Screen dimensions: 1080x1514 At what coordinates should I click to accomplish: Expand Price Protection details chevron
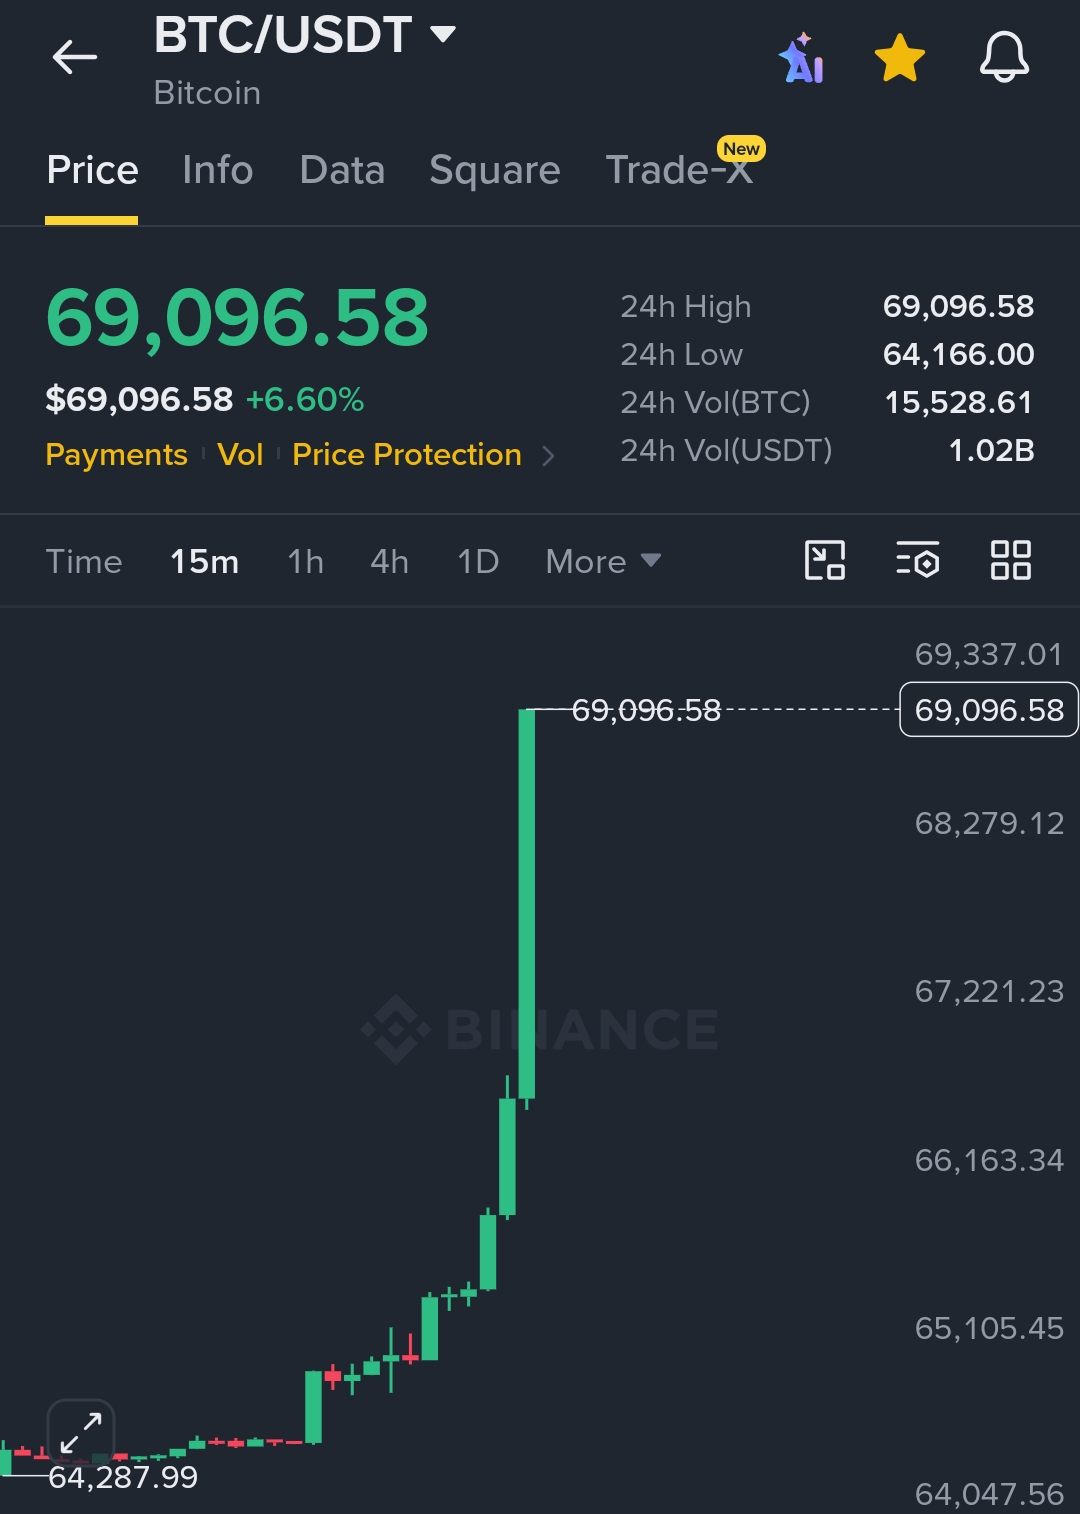tap(548, 456)
